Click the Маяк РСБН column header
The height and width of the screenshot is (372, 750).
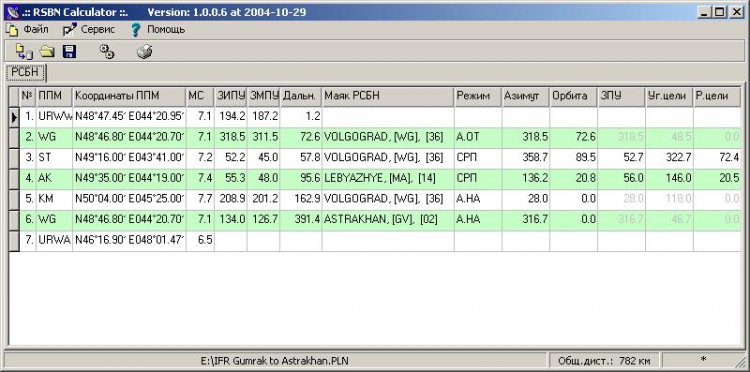pos(388,97)
